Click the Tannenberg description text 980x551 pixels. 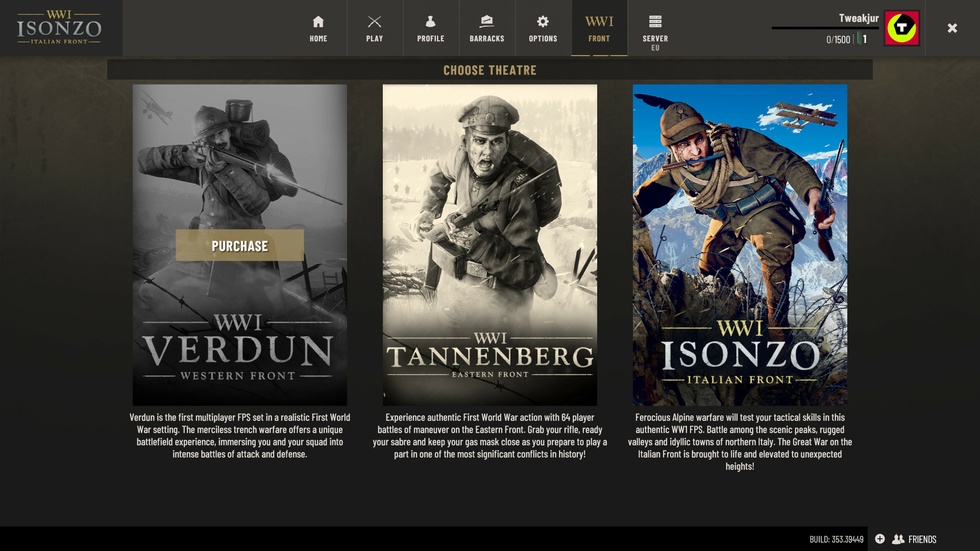point(490,435)
